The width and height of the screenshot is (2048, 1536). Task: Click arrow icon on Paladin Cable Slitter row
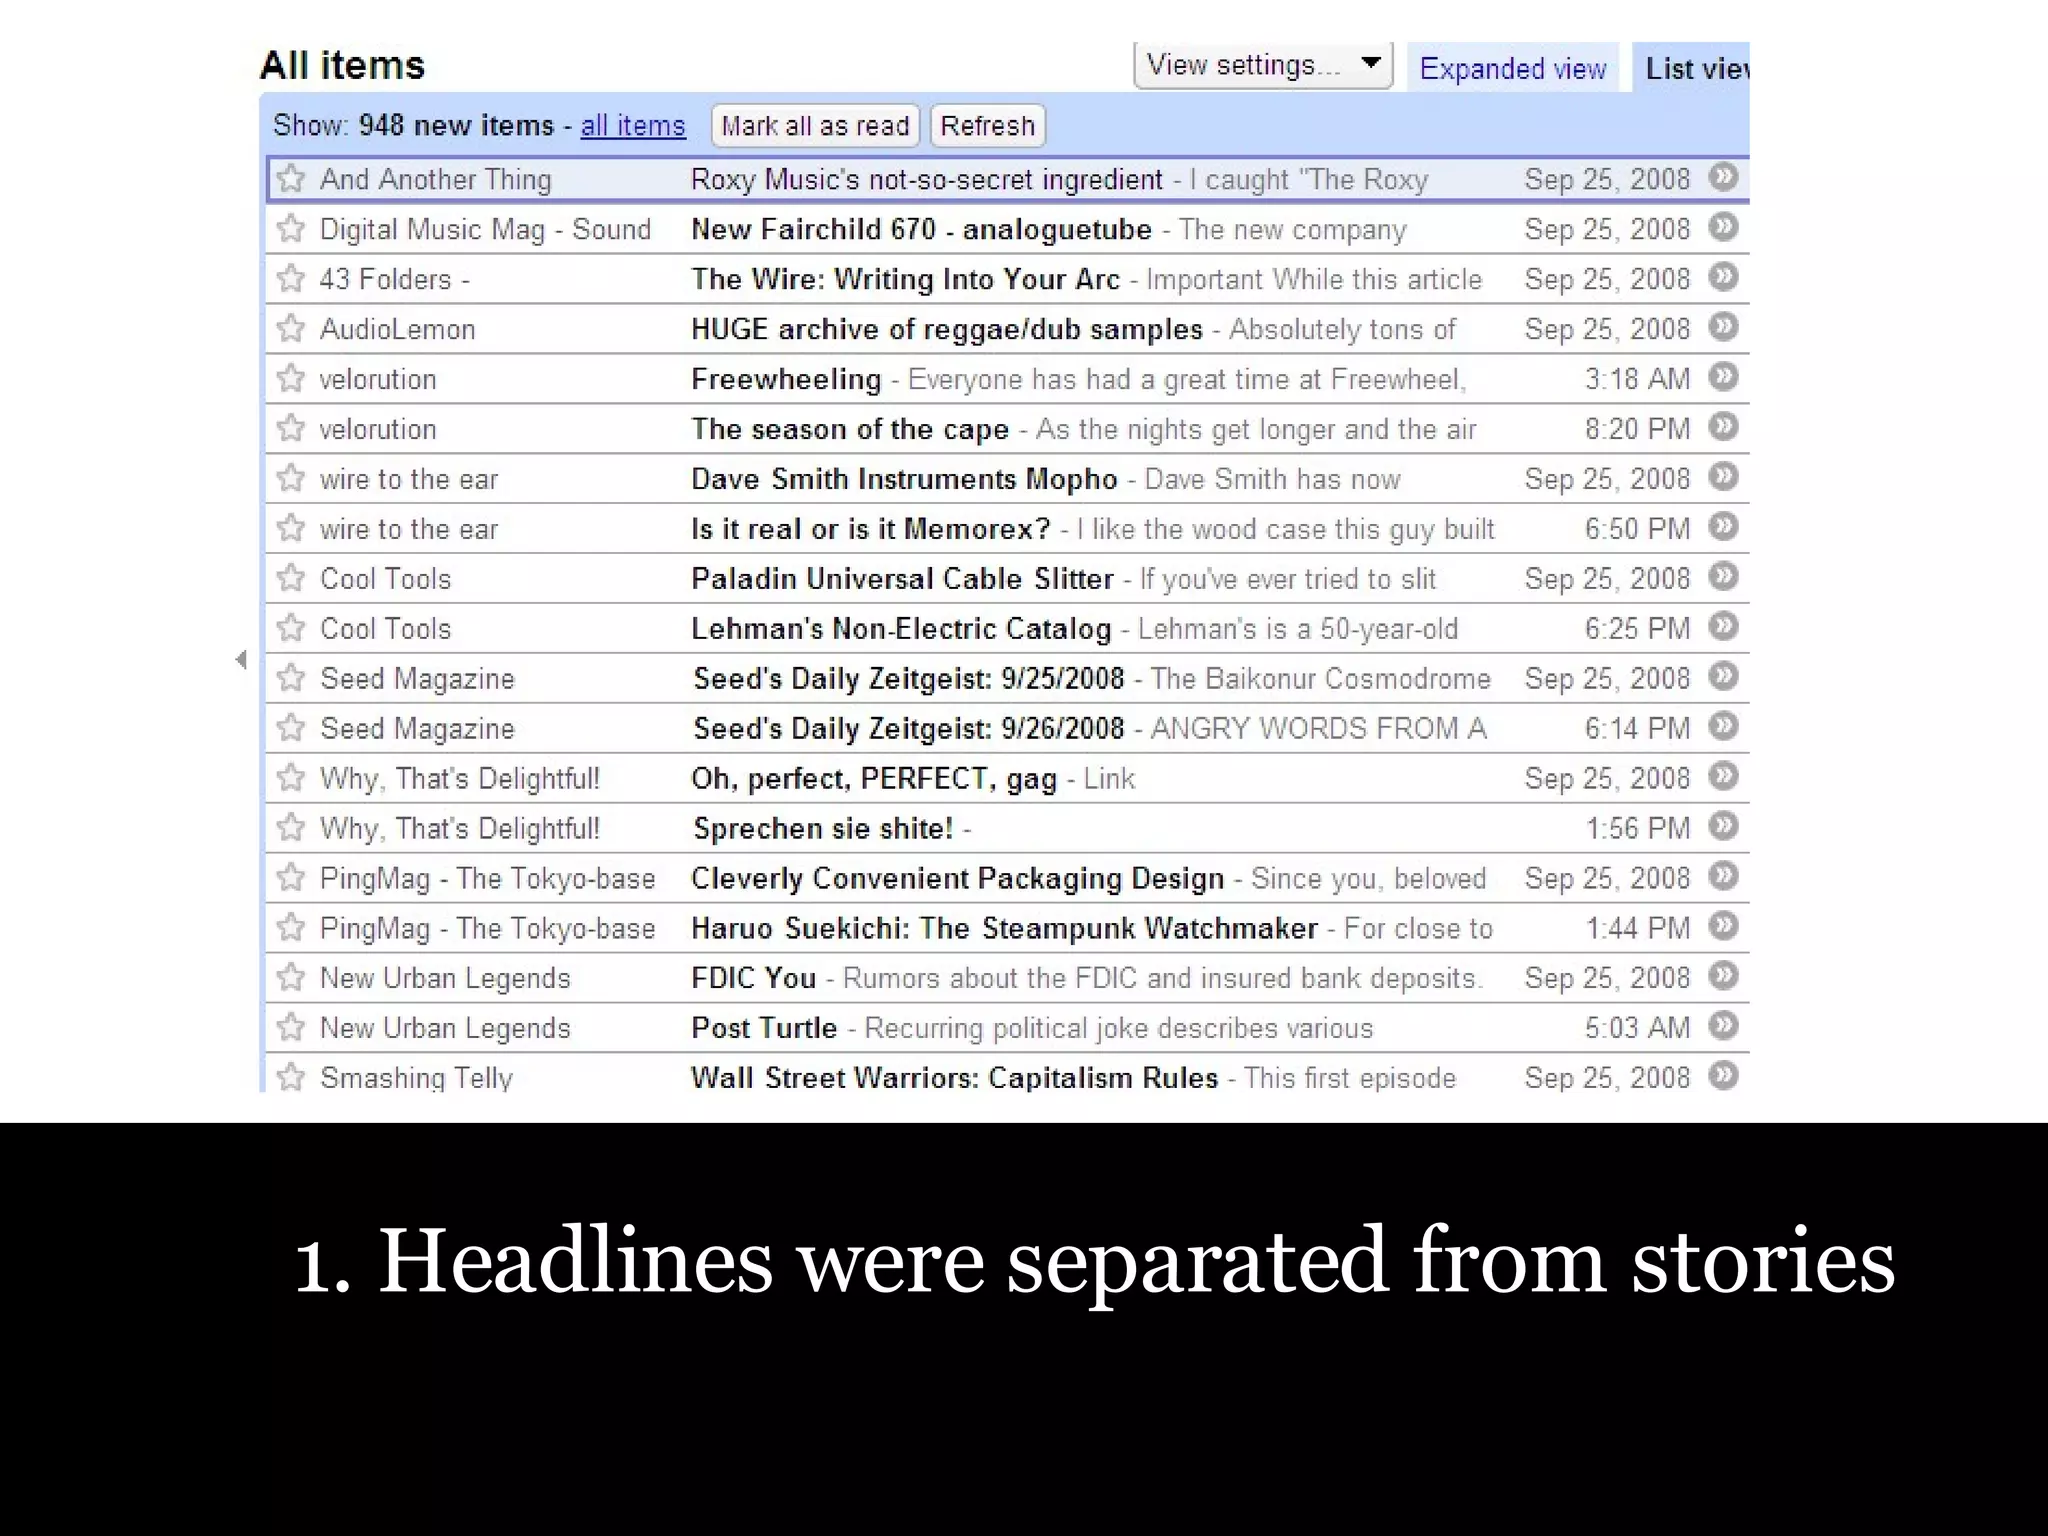[1723, 577]
